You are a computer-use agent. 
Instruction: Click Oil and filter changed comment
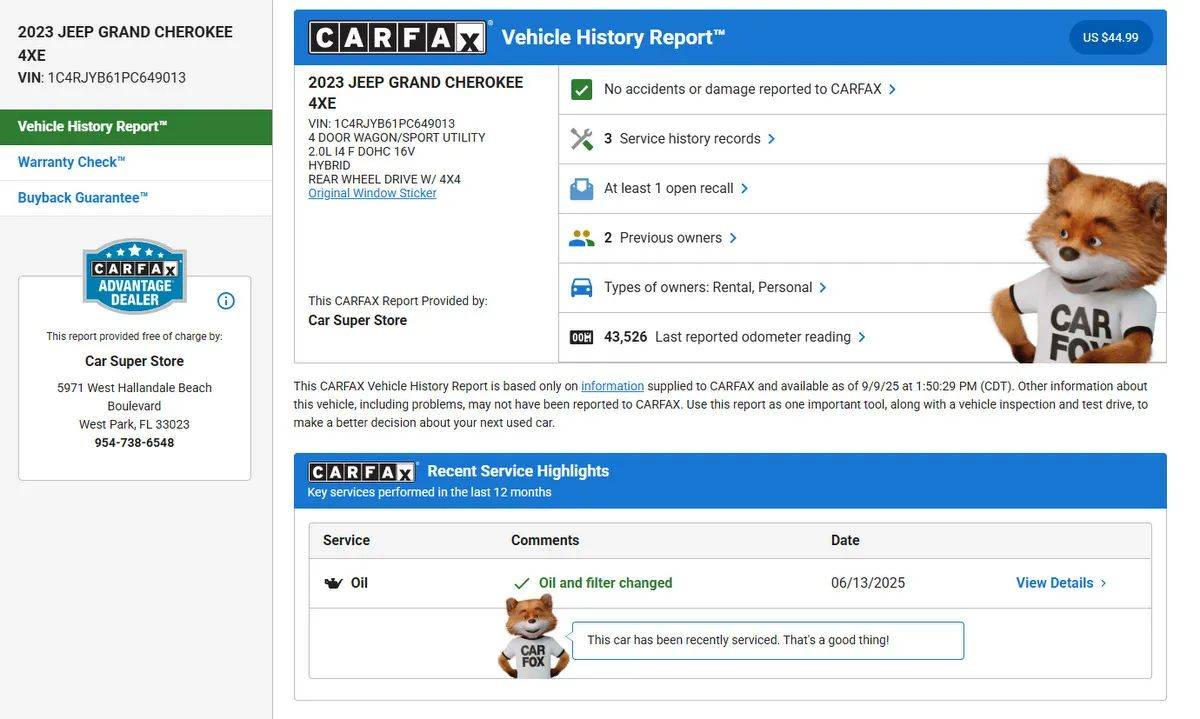tap(606, 583)
